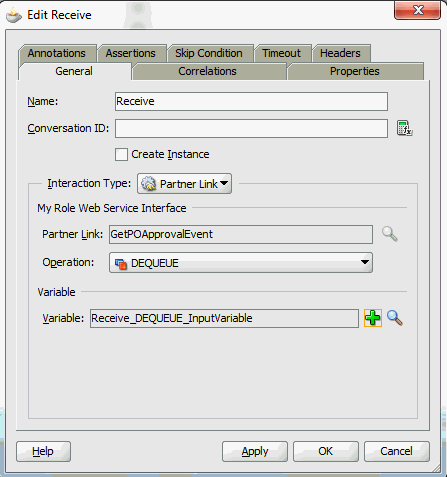Select the Skip Condition tab
Viewport: 447px width, 477px height.
[x=210, y=53]
